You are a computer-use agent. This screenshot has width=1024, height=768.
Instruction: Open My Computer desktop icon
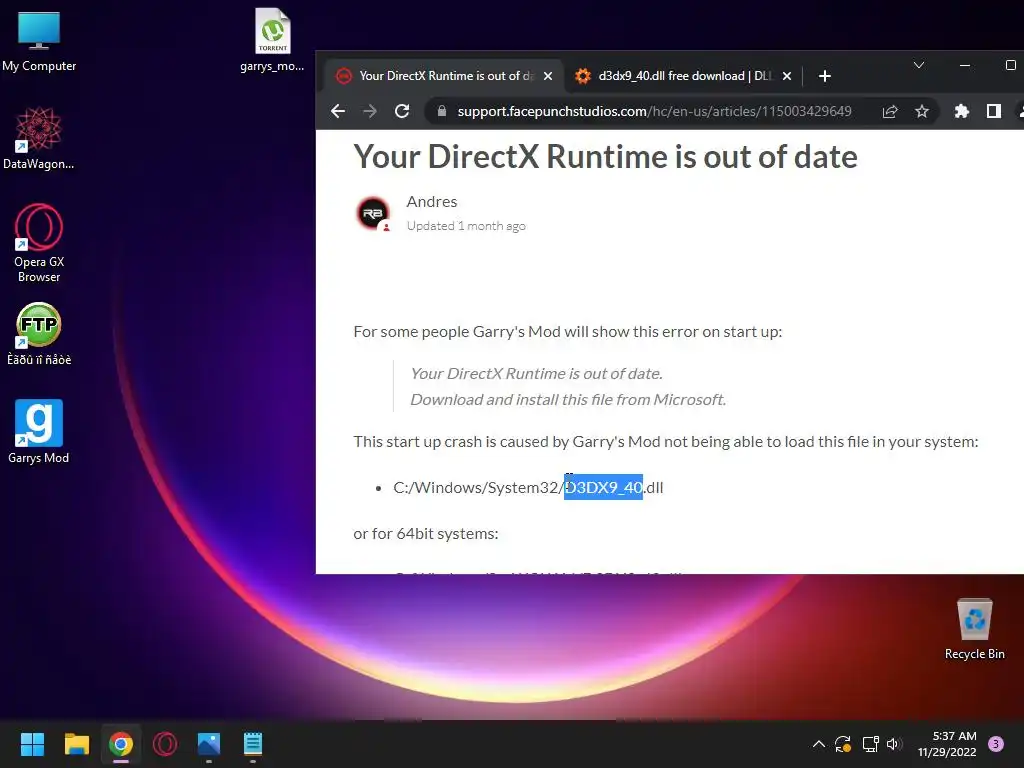39,40
